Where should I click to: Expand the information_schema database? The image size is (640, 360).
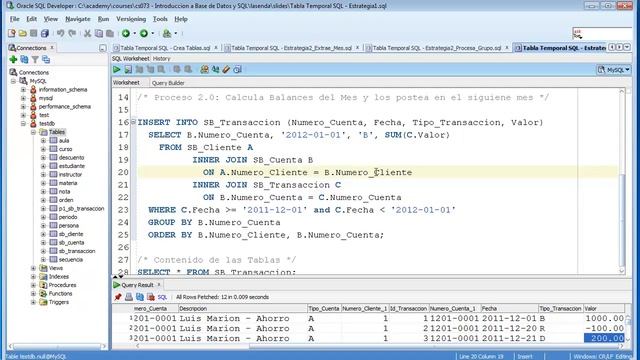(23, 89)
